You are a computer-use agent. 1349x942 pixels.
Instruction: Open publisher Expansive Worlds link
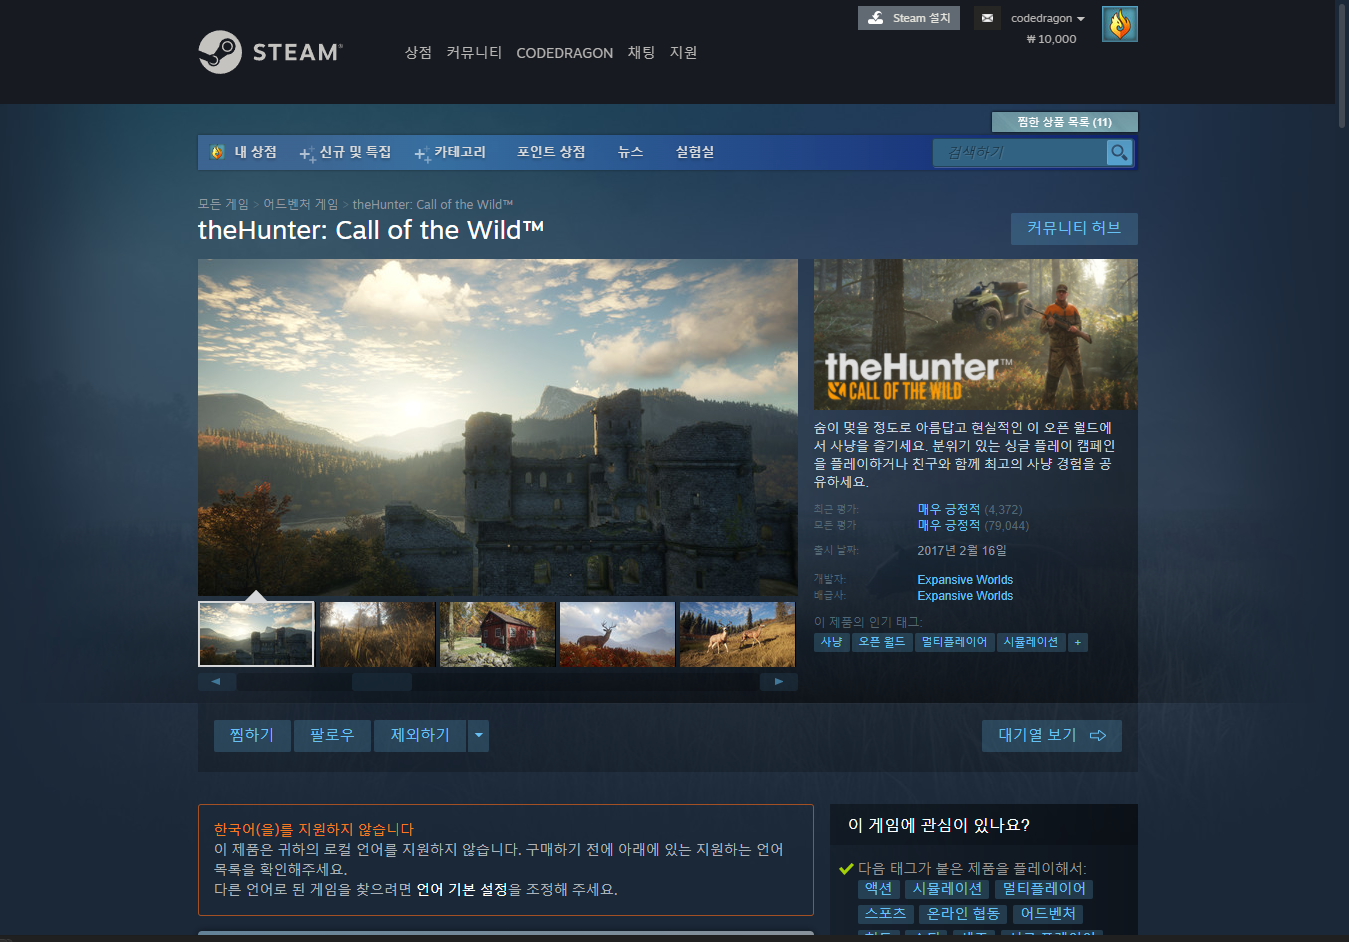point(965,596)
